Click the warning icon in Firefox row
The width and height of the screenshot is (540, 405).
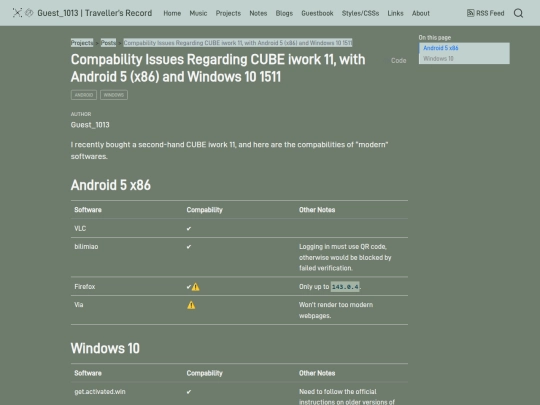point(196,287)
